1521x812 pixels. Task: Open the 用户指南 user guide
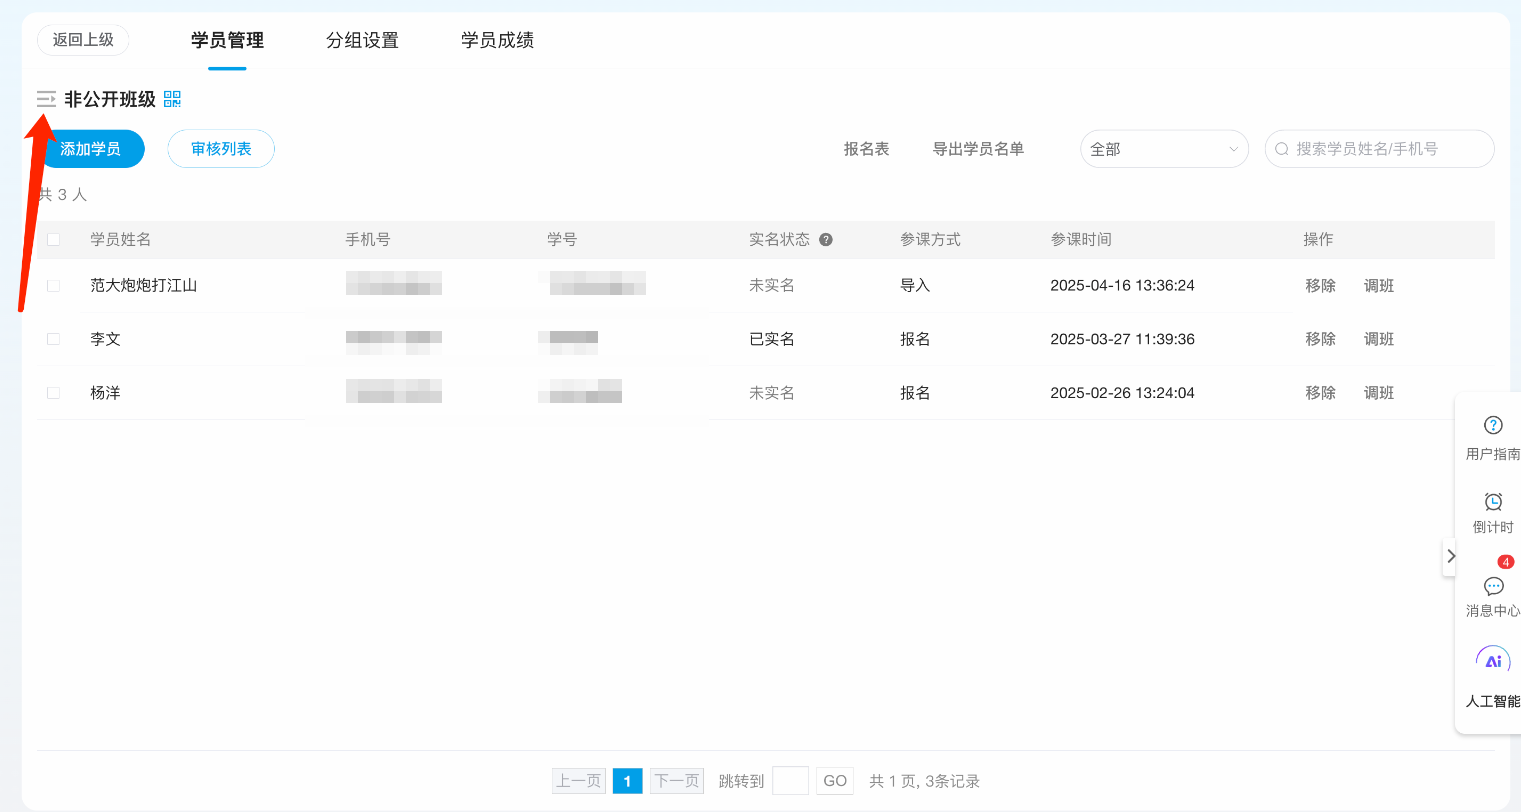pos(1492,436)
